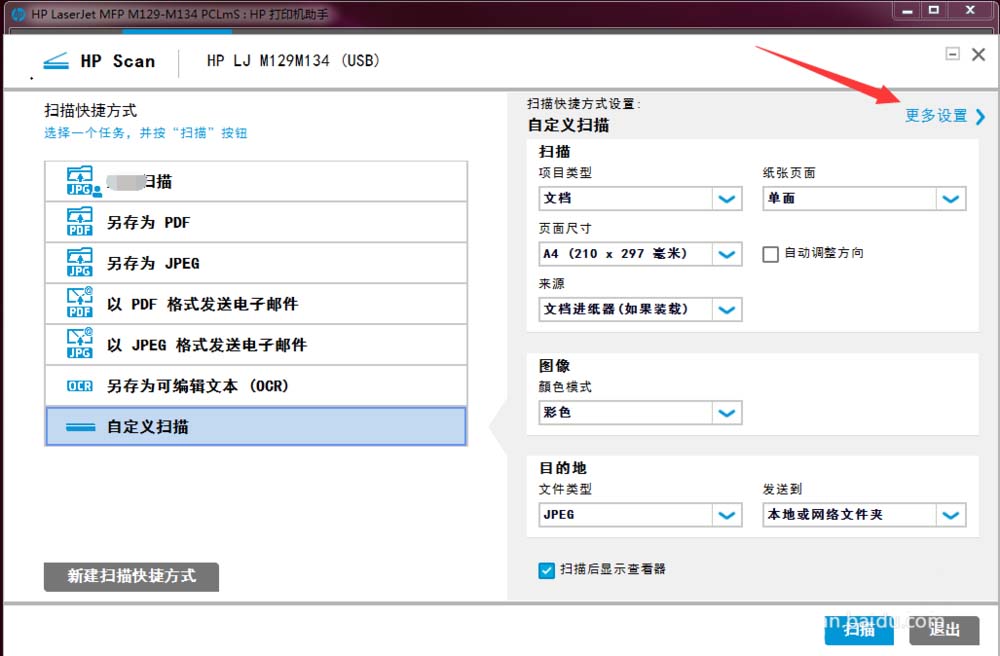The image size is (1000, 656).
Task: Close the HP Scan inner panel
Action: click(978, 54)
